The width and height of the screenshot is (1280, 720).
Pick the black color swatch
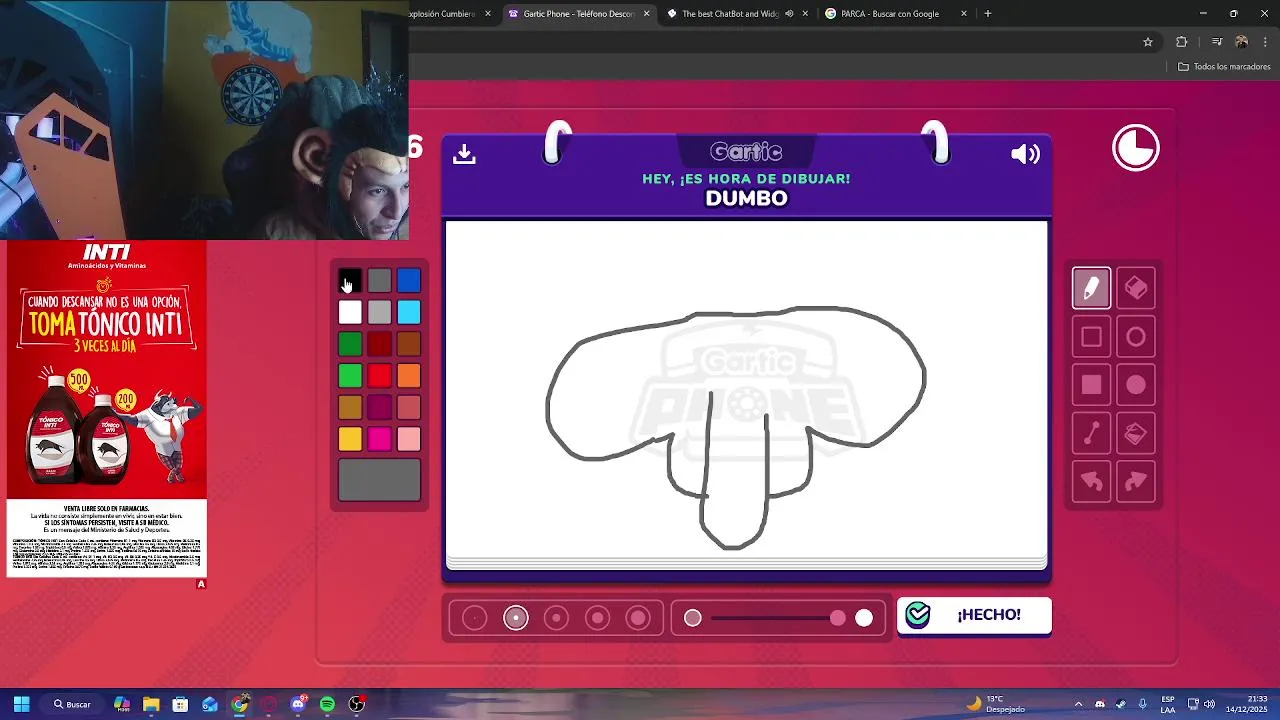pyautogui.click(x=350, y=281)
